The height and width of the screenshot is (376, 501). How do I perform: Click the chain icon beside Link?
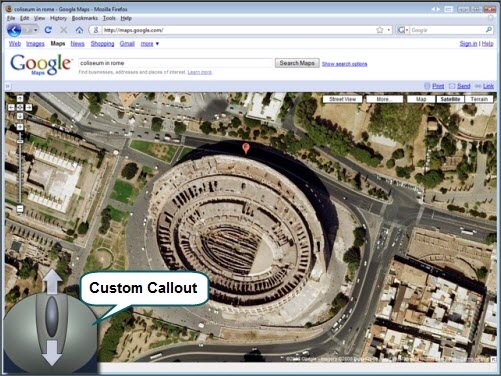[x=478, y=86]
